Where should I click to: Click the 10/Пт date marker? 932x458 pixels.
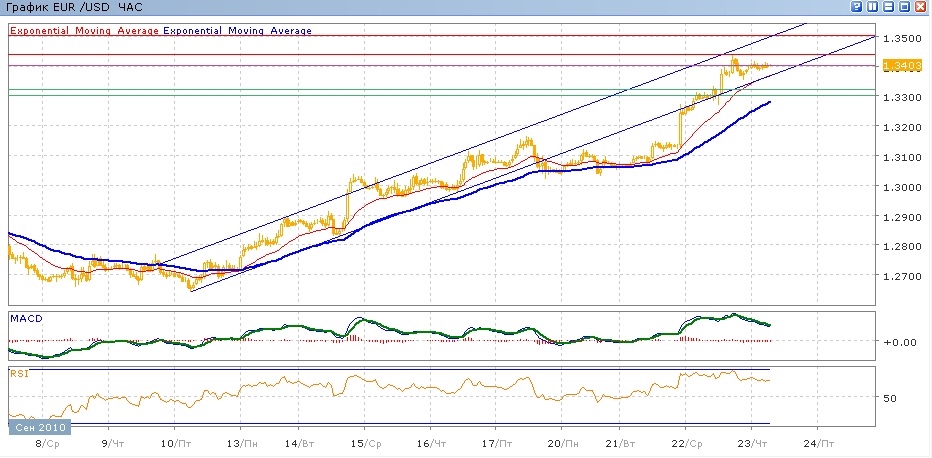[x=174, y=442]
